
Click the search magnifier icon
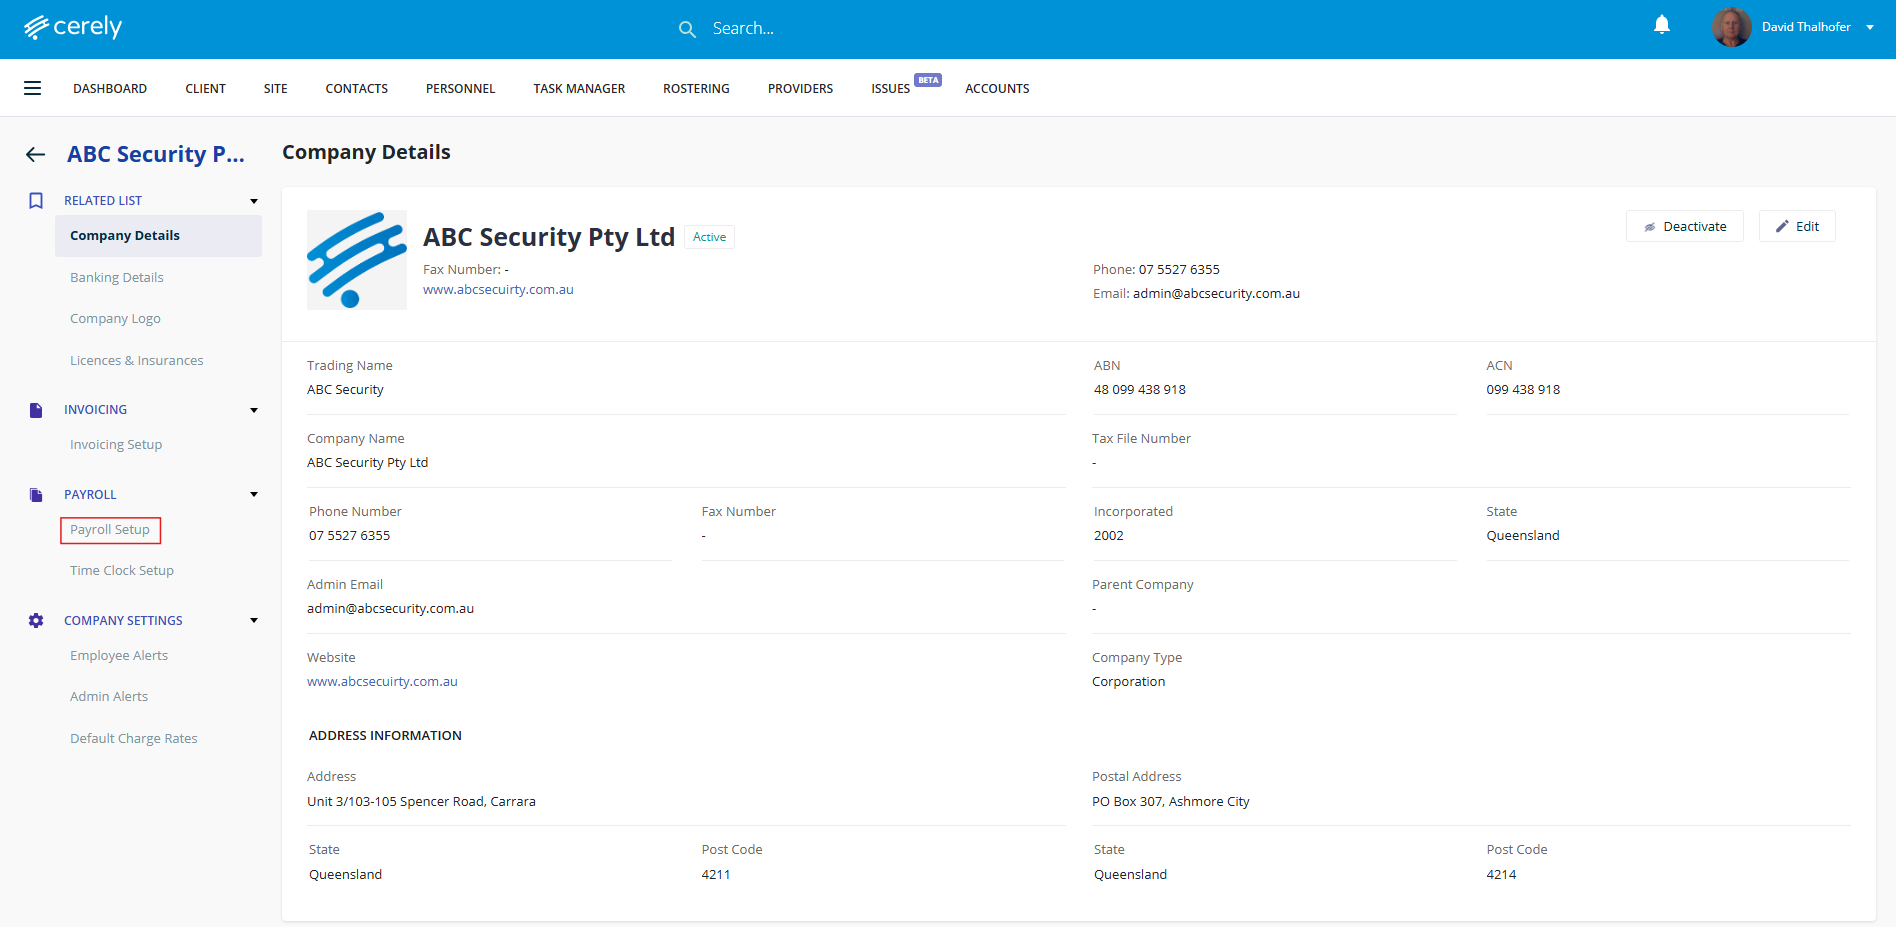coord(687,29)
